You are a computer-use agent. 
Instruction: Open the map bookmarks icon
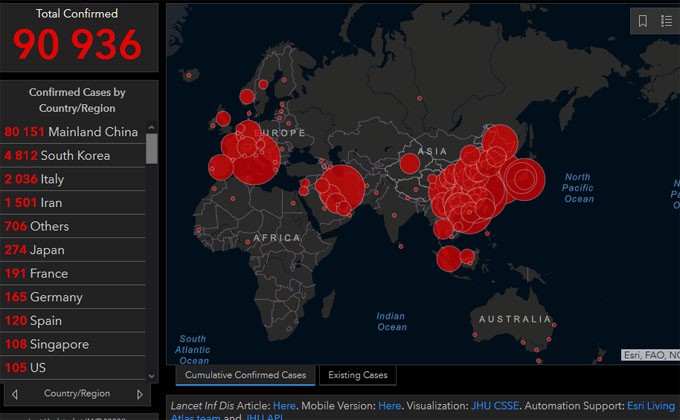643,21
